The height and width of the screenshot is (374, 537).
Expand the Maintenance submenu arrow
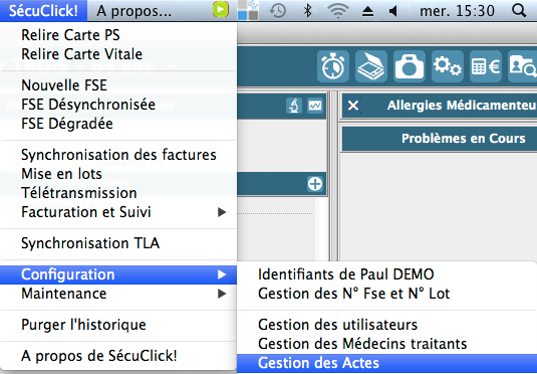pyautogui.click(x=222, y=294)
